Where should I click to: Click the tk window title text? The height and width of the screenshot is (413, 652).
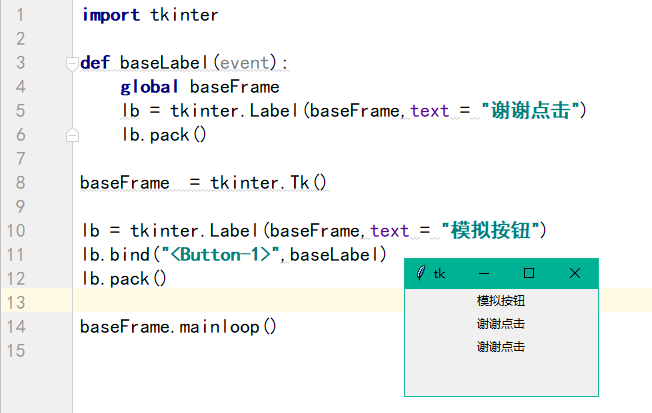[x=439, y=274]
